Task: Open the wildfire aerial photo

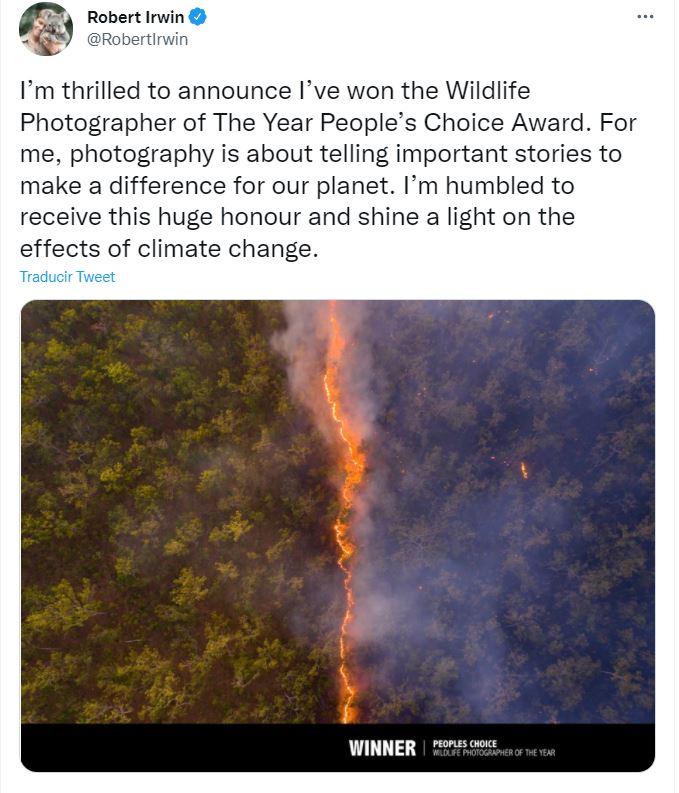Action: 337,510
